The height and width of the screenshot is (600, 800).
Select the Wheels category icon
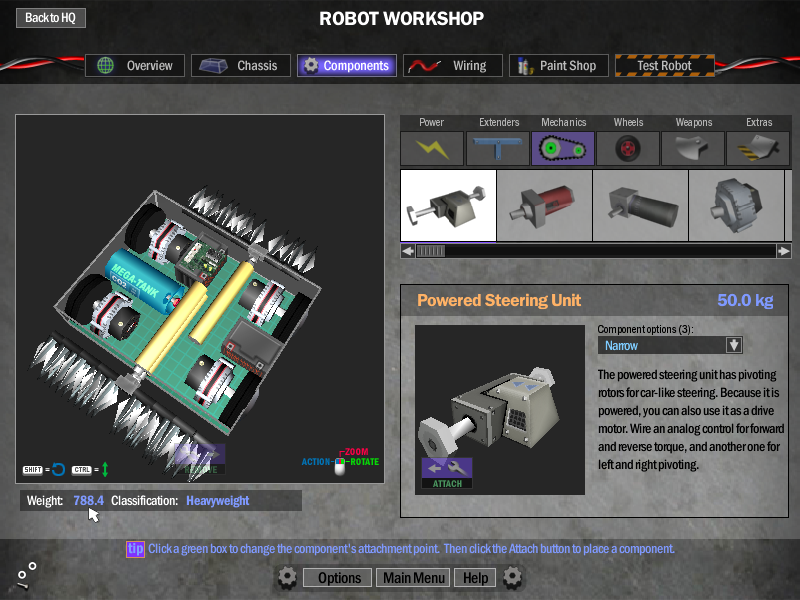tap(628, 148)
